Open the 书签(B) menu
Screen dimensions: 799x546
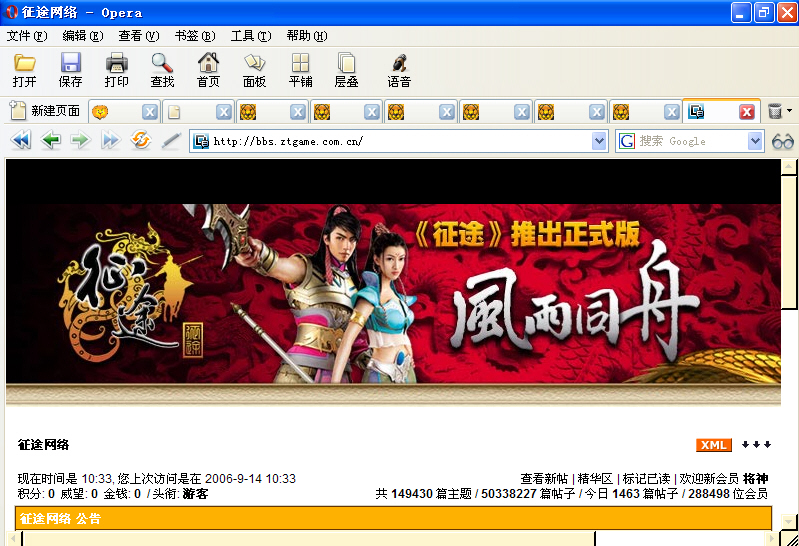tap(195, 36)
